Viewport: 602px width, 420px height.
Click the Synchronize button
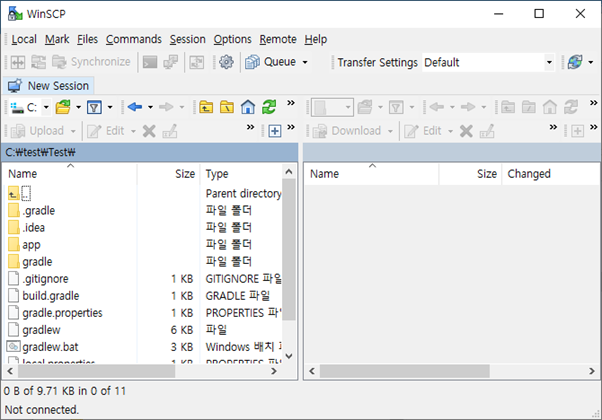pos(91,62)
